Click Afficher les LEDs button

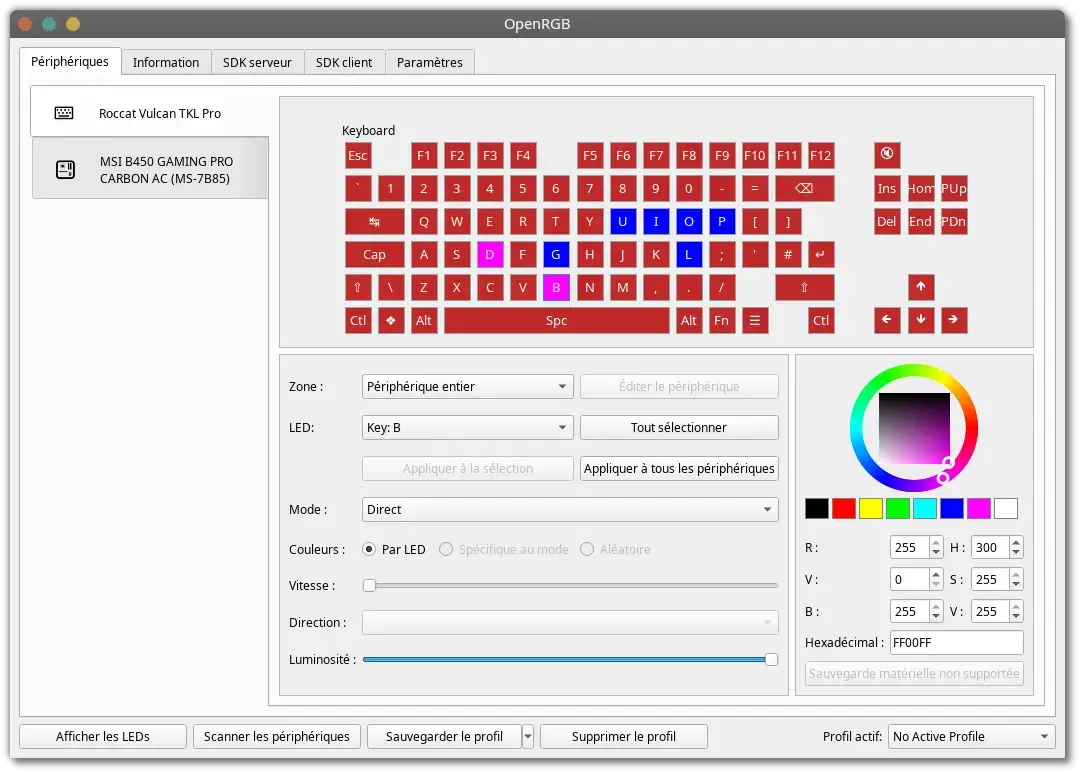(x=103, y=736)
